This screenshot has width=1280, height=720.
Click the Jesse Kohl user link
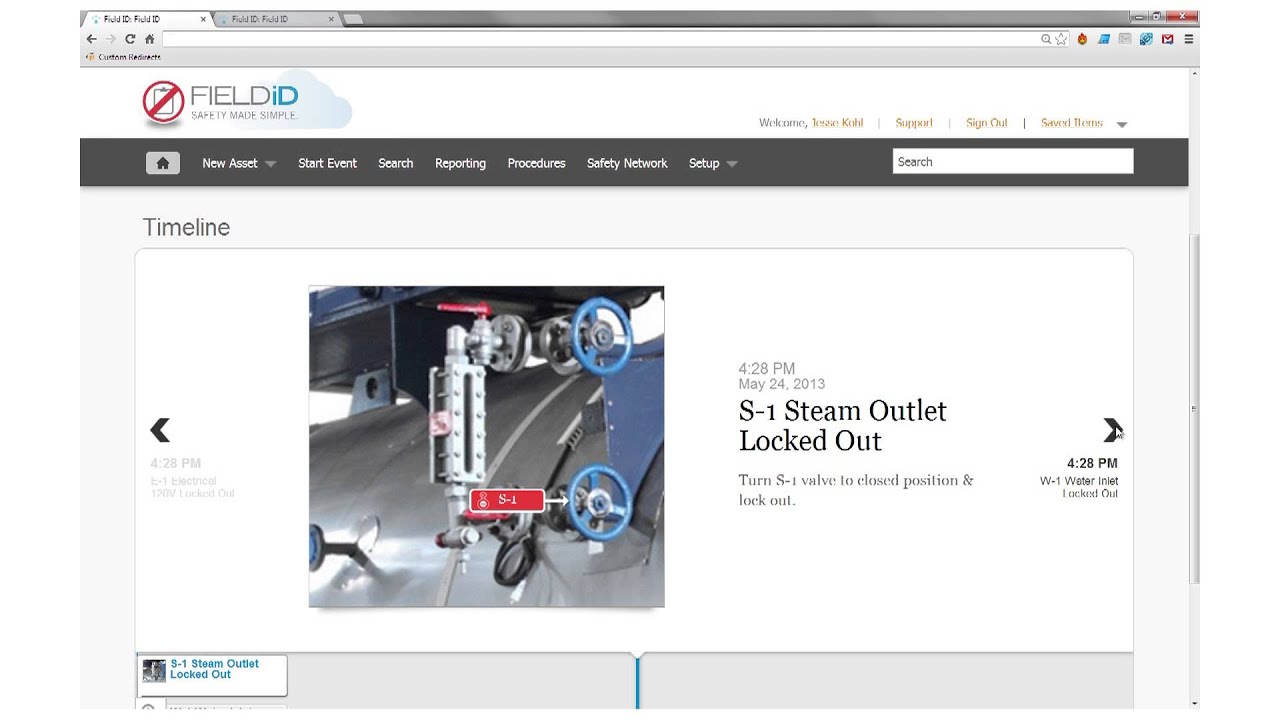tap(837, 123)
